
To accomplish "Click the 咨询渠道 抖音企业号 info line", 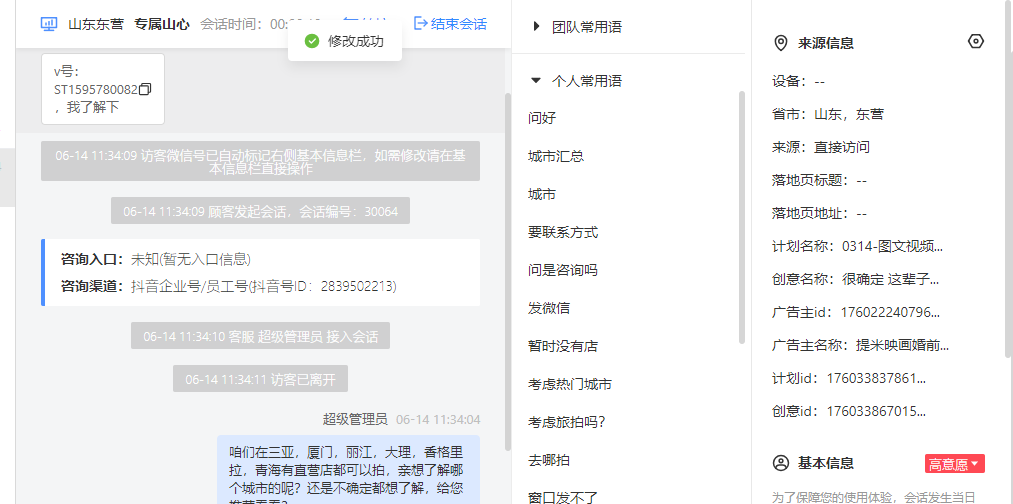I will [229, 286].
